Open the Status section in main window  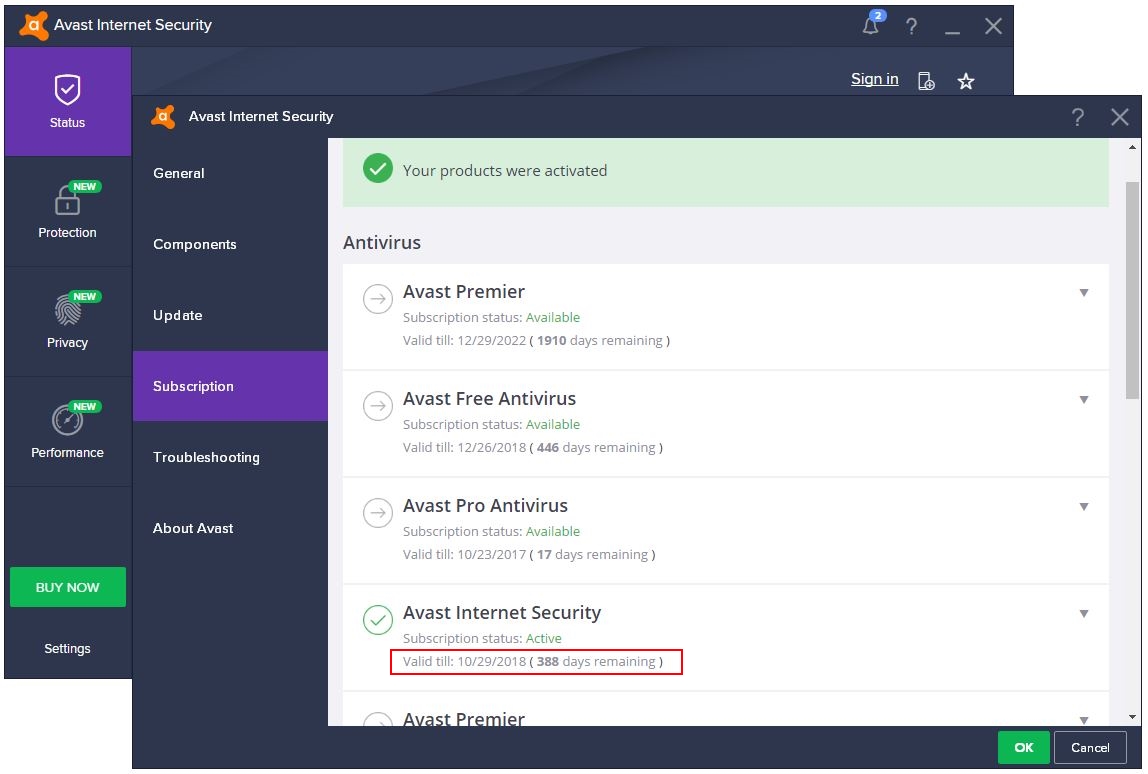coord(67,102)
